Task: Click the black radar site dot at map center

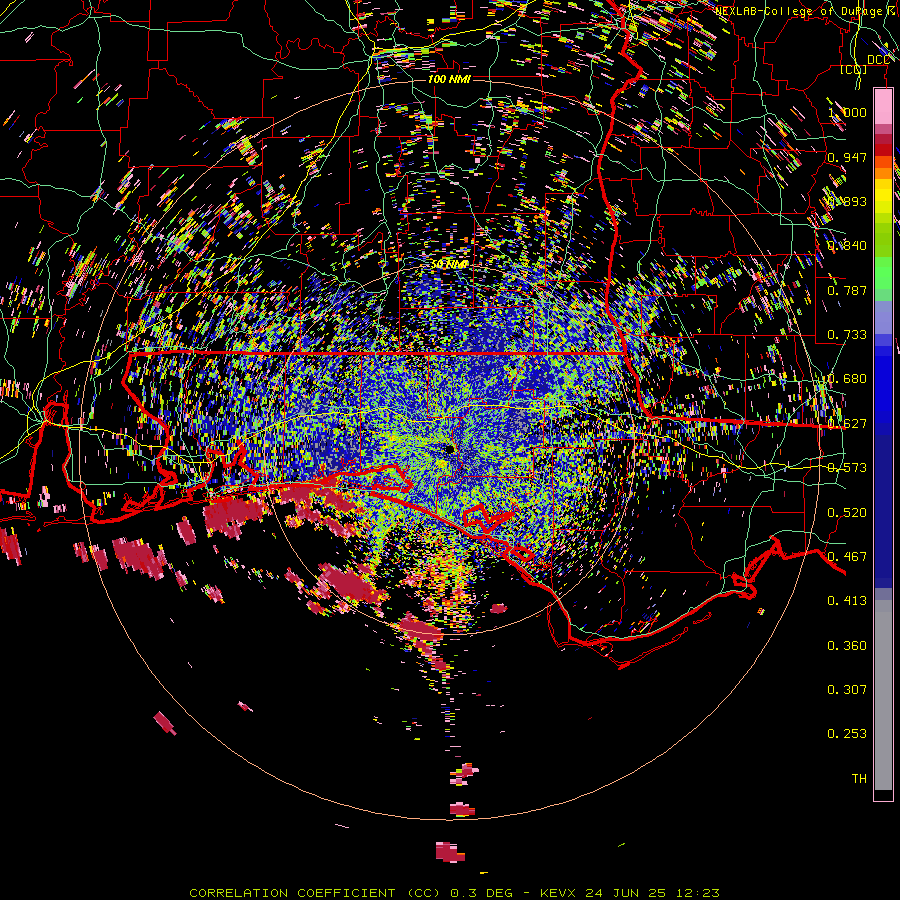Action: coord(449,448)
